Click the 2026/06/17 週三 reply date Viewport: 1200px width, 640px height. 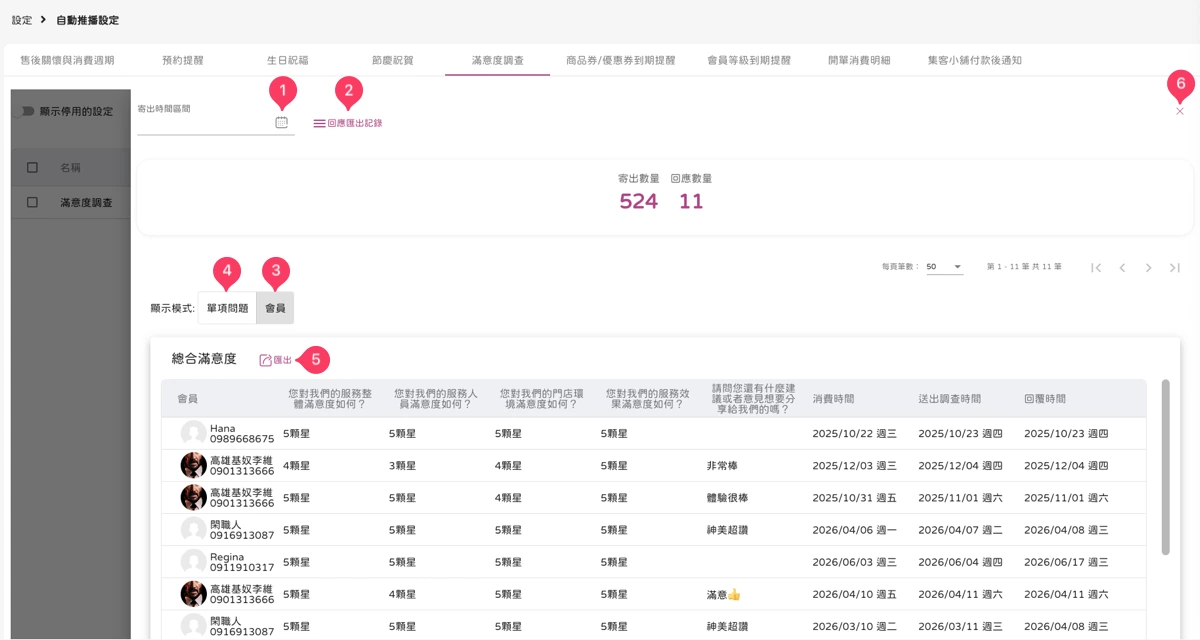(x=1066, y=562)
